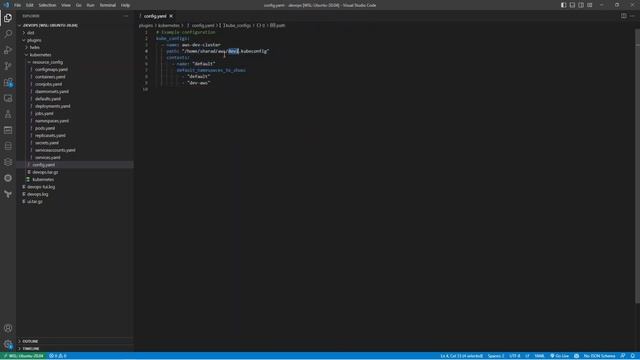The width and height of the screenshot is (640, 360).
Task: Open the Remote Explorer view
Action: click(x=8, y=98)
